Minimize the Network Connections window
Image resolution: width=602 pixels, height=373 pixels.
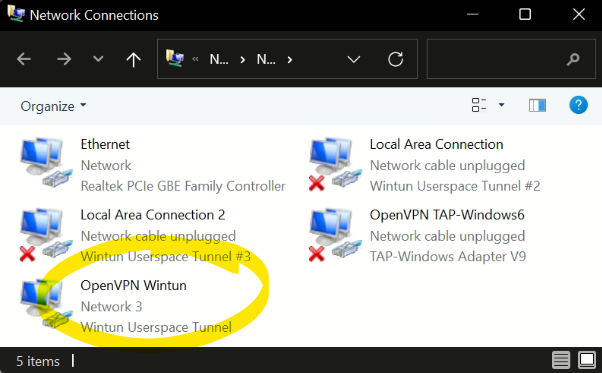pos(472,15)
